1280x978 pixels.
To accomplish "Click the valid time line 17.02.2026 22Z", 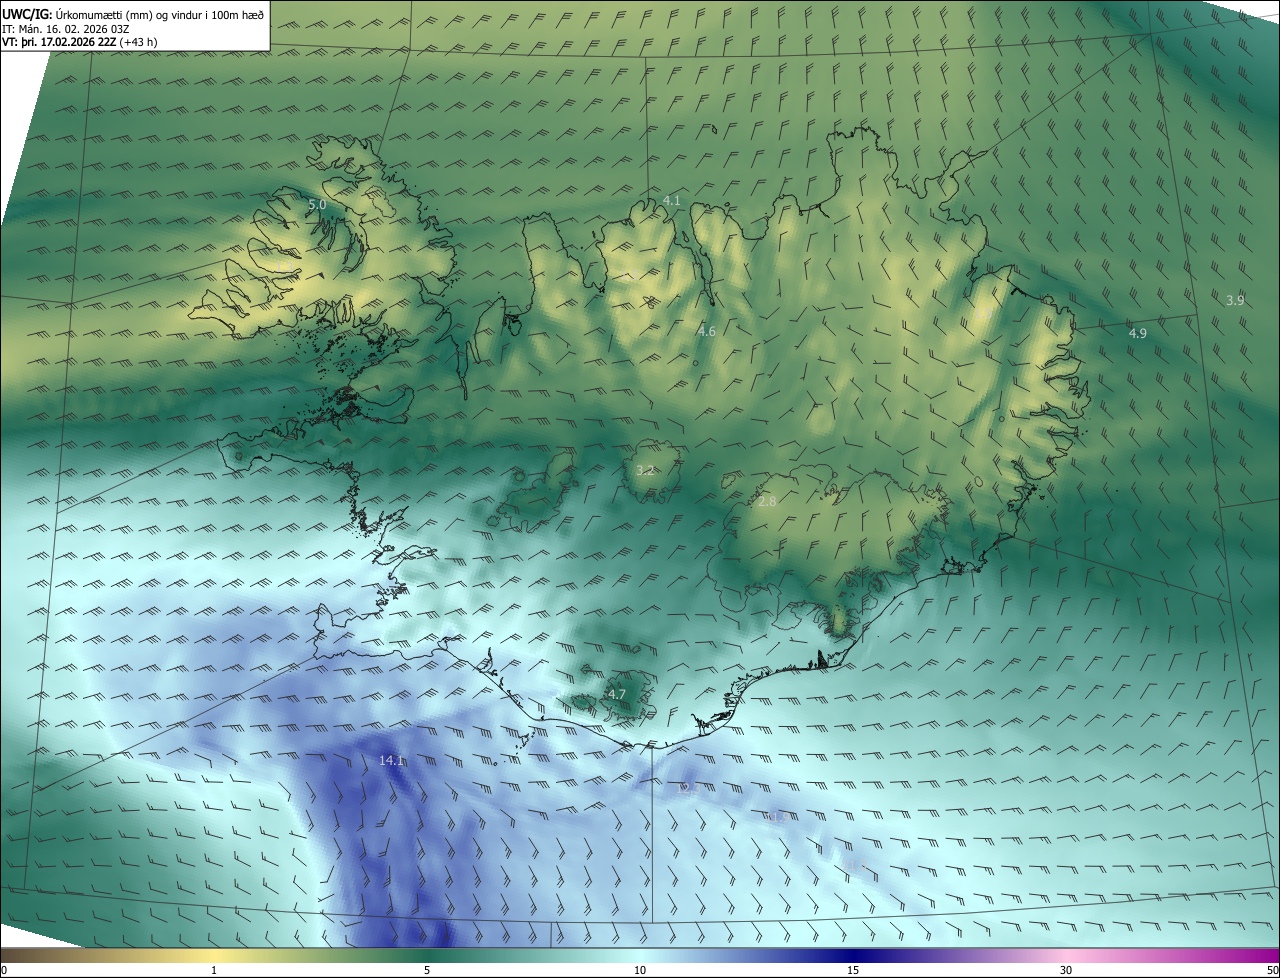I will tap(79, 41).
